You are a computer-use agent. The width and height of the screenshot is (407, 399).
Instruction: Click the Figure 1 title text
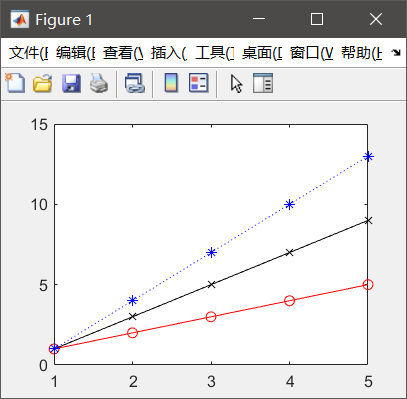coord(64,20)
